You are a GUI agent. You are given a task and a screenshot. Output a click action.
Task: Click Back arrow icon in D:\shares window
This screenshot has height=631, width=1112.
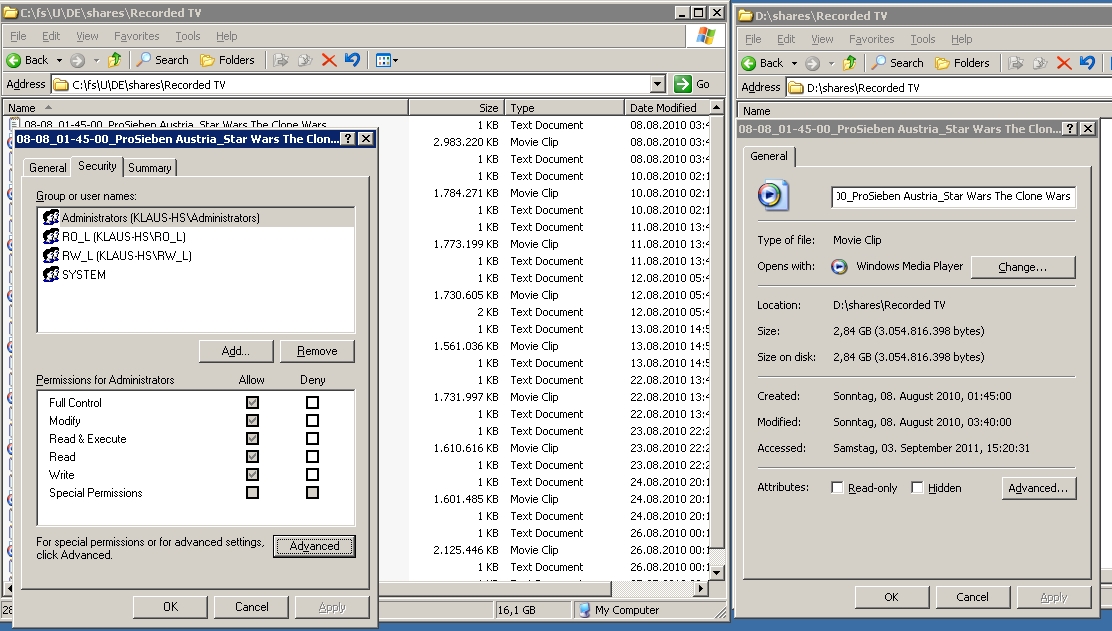click(748, 63)
